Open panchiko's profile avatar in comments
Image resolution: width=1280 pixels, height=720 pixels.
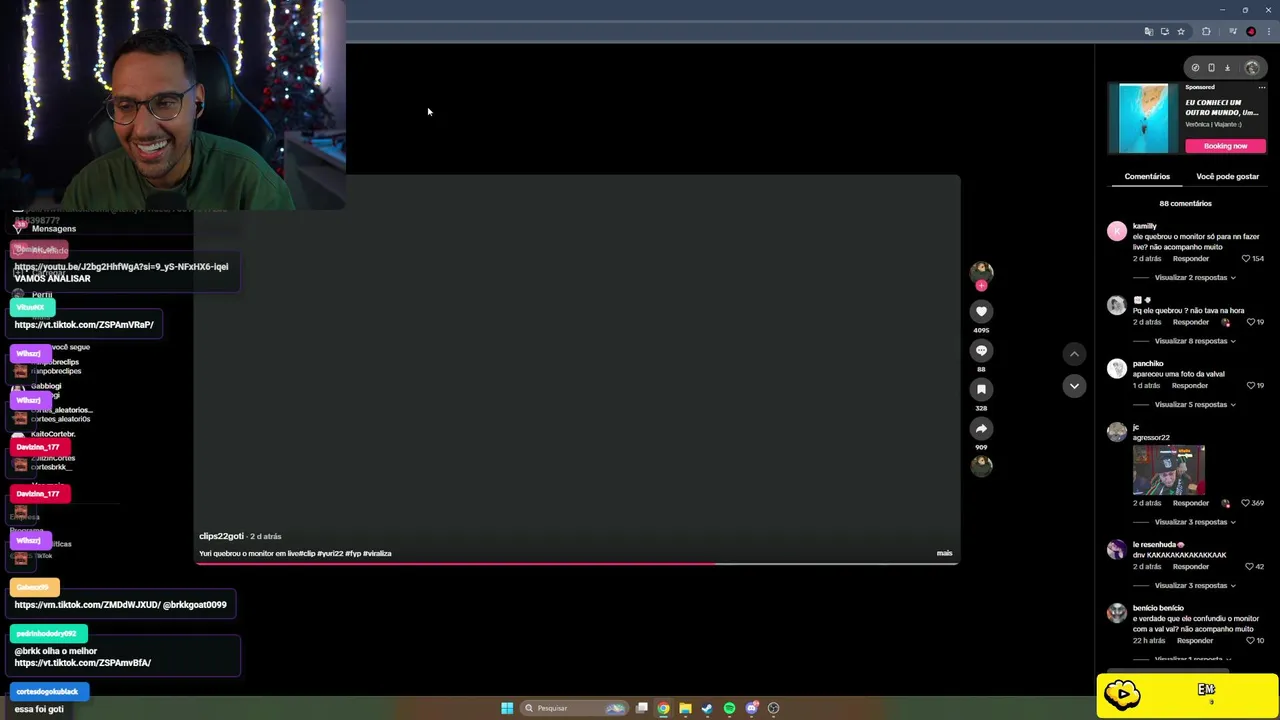1117,368
